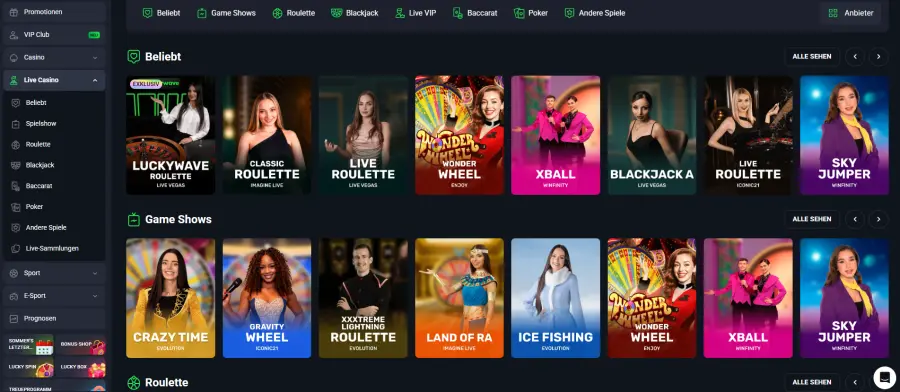Click the Blackjack cards icon in sidebar submenu
This screenshot has height=392, width=900.
click(x=16, y=165)
